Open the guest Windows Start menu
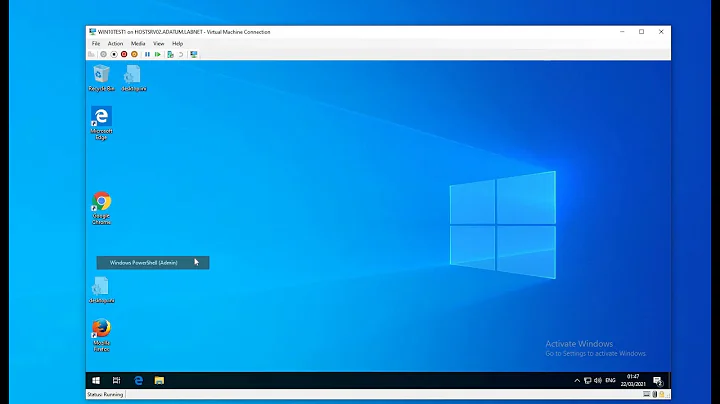The width and height of the screenshot is (720, 404). tap(96, 380)
